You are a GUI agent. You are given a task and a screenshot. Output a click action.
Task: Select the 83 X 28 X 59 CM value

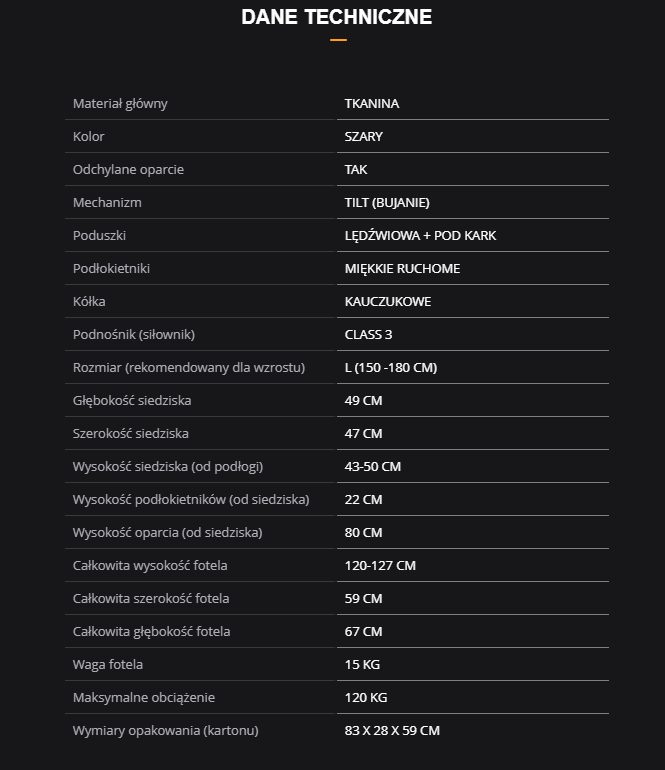[x=392, y=731]
